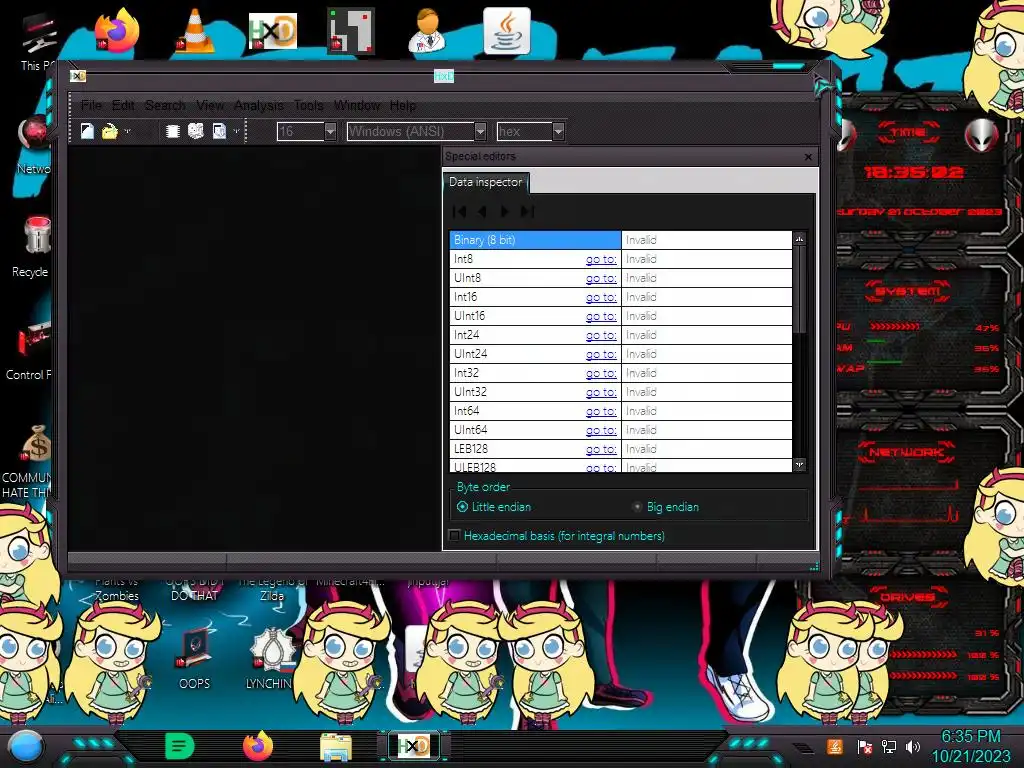Go to next byte in Data inspector
This screenshot has height=768, width=1024.
[504, 212]
